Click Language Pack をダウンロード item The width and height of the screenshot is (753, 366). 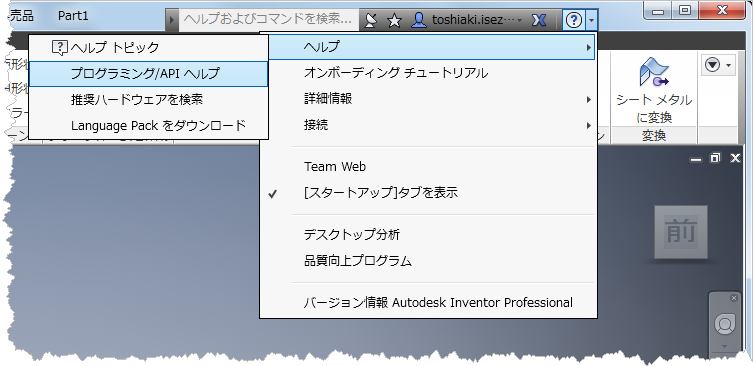[x=148, y=125]
